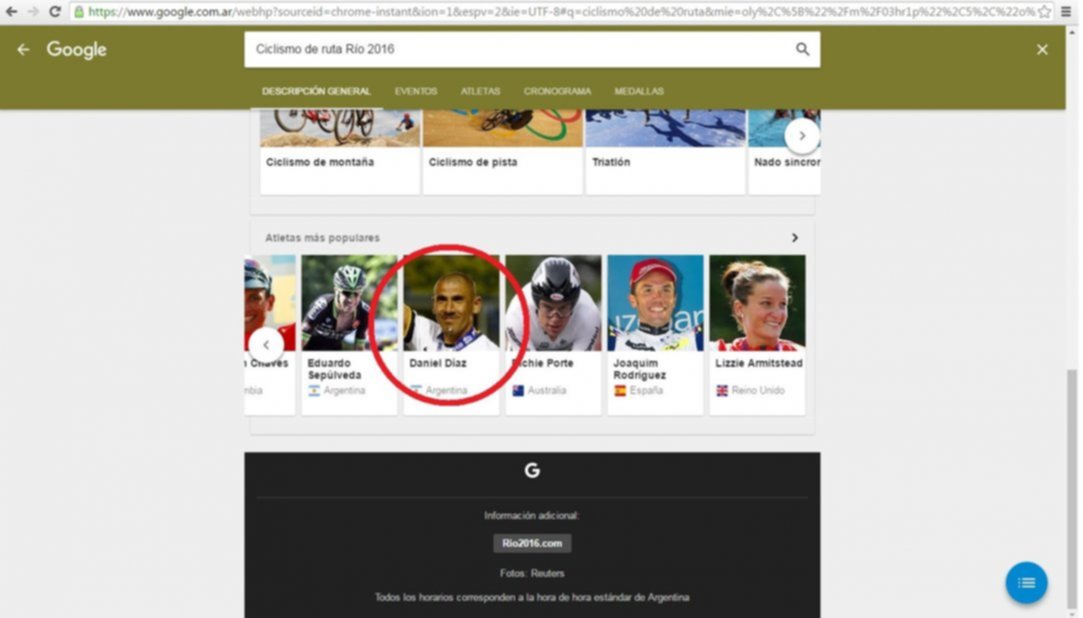Click the Fotos: Reuters credit text
The width and height of the screenshot is (1083, 618).
pos(532,573)
